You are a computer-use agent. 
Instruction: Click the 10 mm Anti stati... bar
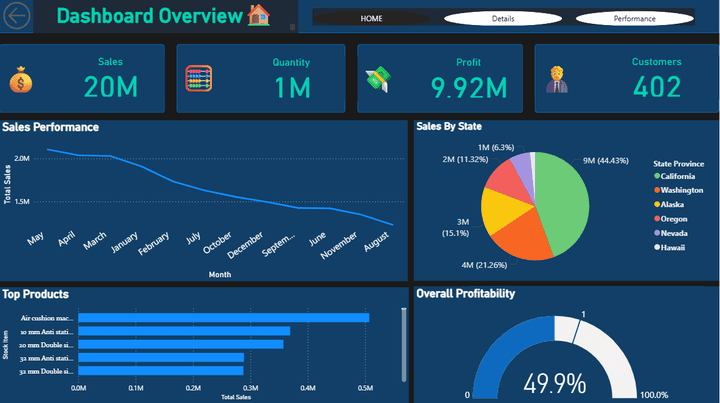184,331
